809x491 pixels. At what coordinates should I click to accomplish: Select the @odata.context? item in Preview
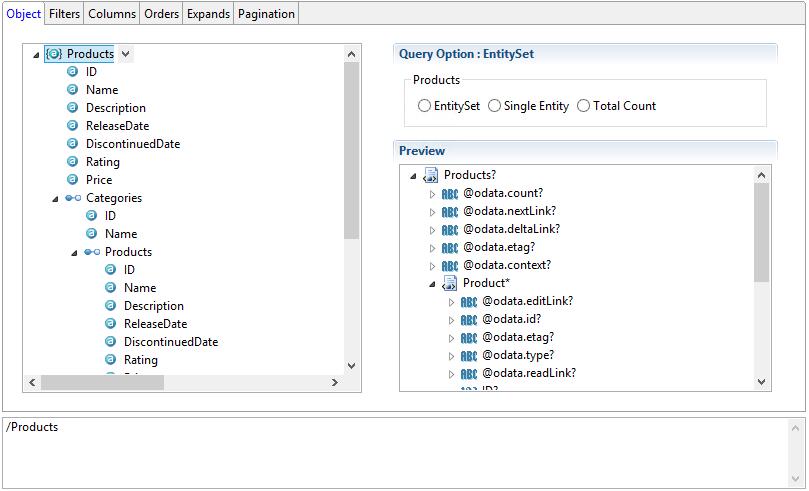[x=507, y=266]
